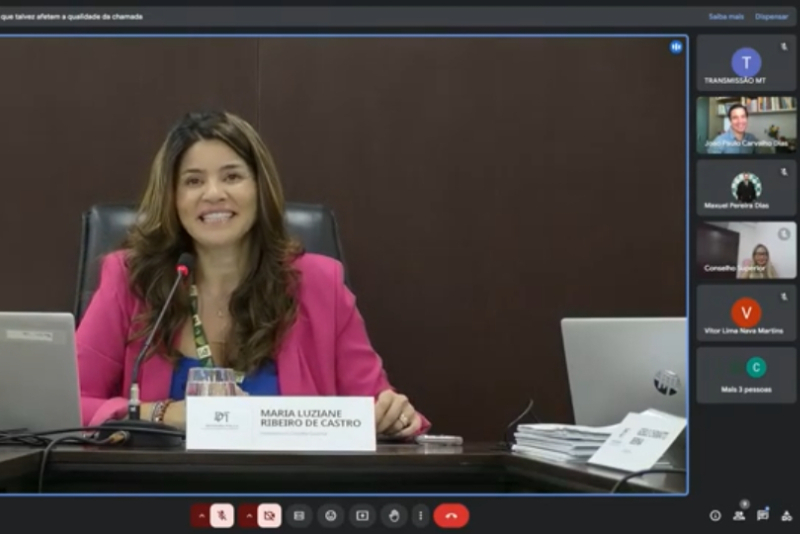Screen dimensions: 800x534
Task: Open the three-dot more options menu
Action: tap(421, 515)
